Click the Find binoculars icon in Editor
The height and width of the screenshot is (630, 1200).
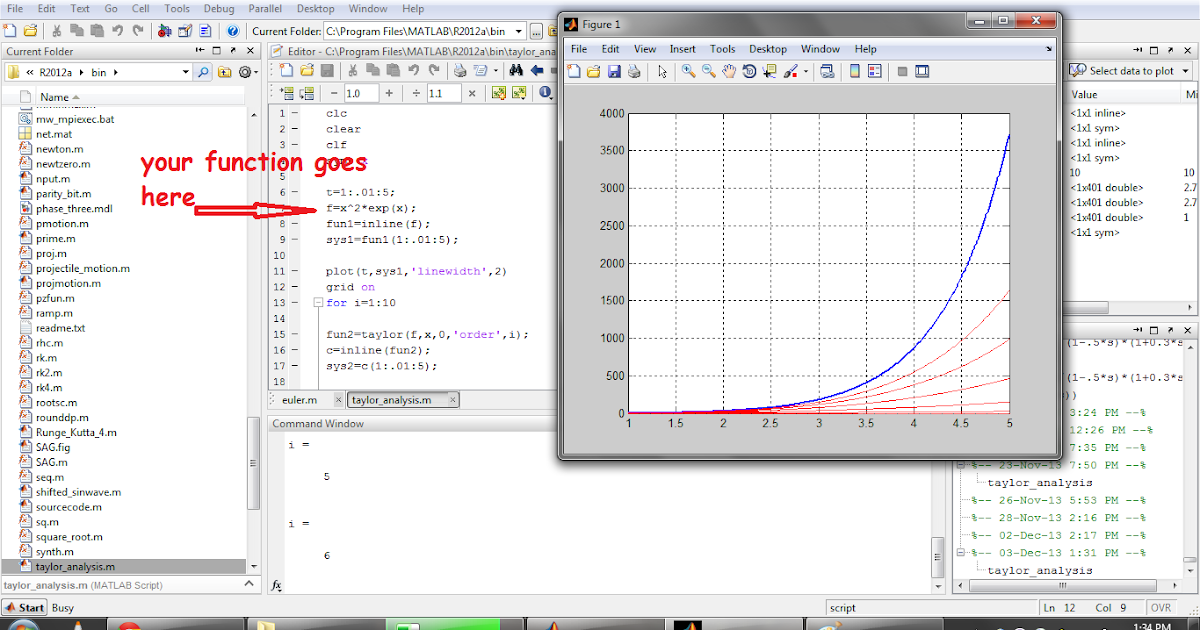516,70
